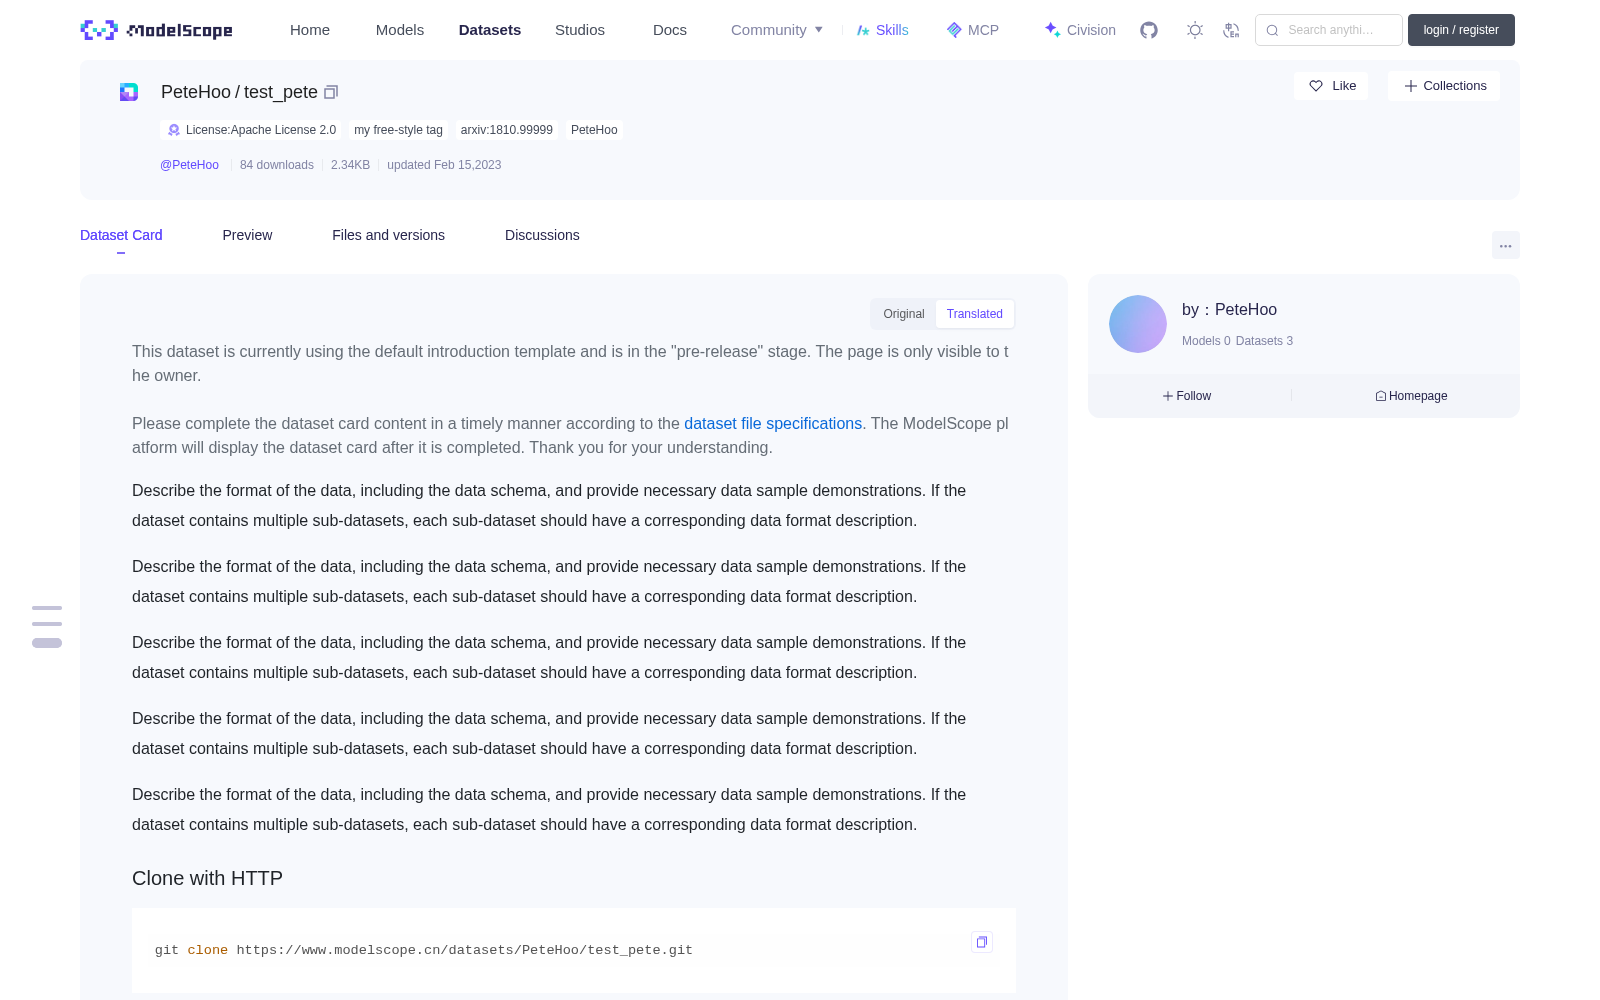Click the updated Feb 15,2023 text
The width and height of the screenshot is (1600, 1000).
click(444, 165)
